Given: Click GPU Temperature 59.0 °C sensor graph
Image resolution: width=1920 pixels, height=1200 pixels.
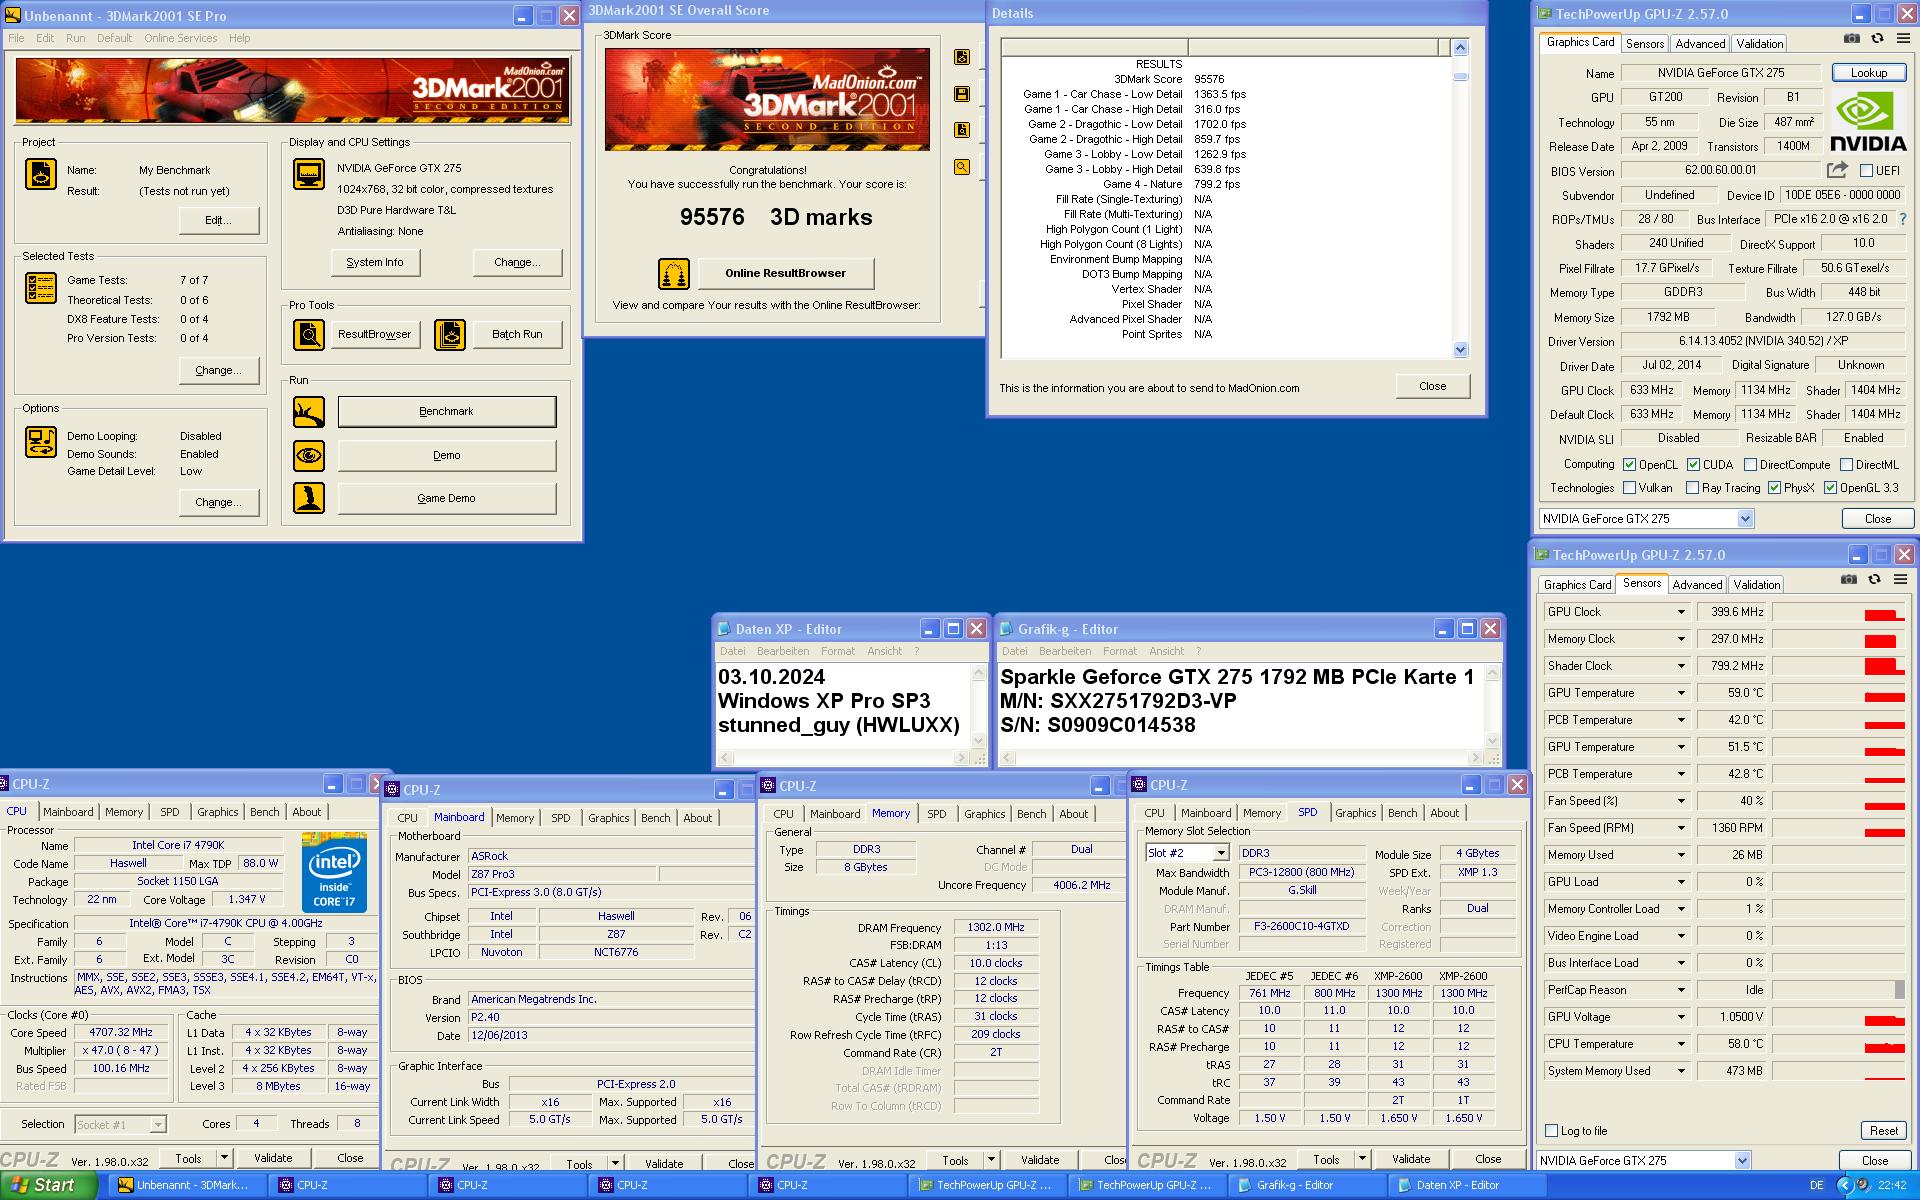Looking at the screenshot, I should pyautogui.click(x=1838, y=693).
